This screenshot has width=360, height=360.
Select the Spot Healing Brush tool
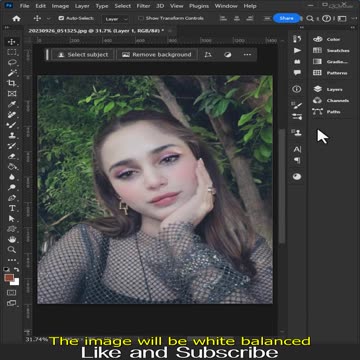coord(12,114)
